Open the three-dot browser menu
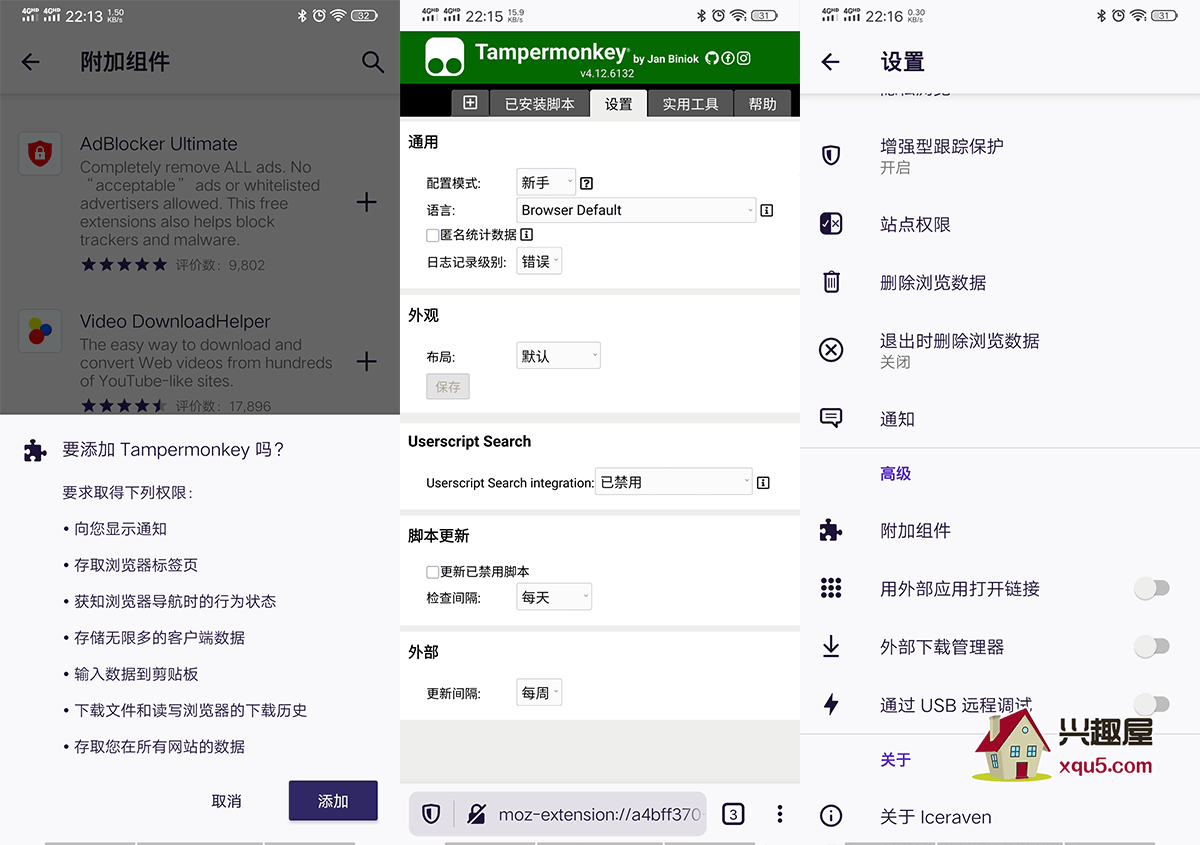The width and height of the screenshot is (1200, 845). [780, 814]
